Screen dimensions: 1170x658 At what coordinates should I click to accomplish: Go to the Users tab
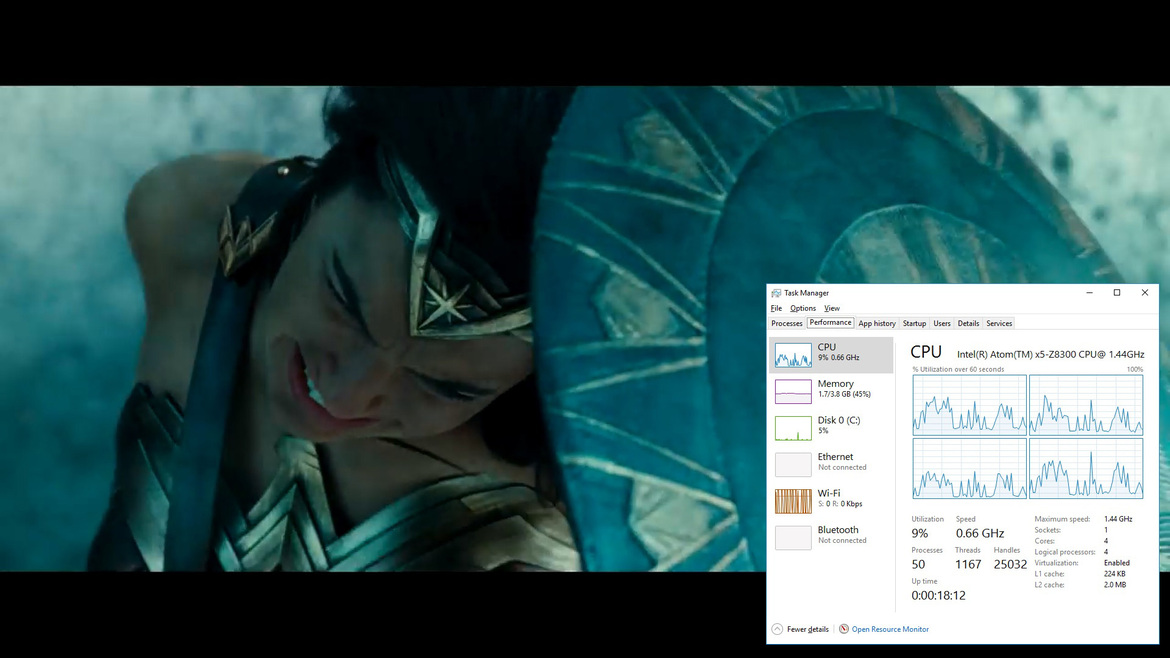942,324
